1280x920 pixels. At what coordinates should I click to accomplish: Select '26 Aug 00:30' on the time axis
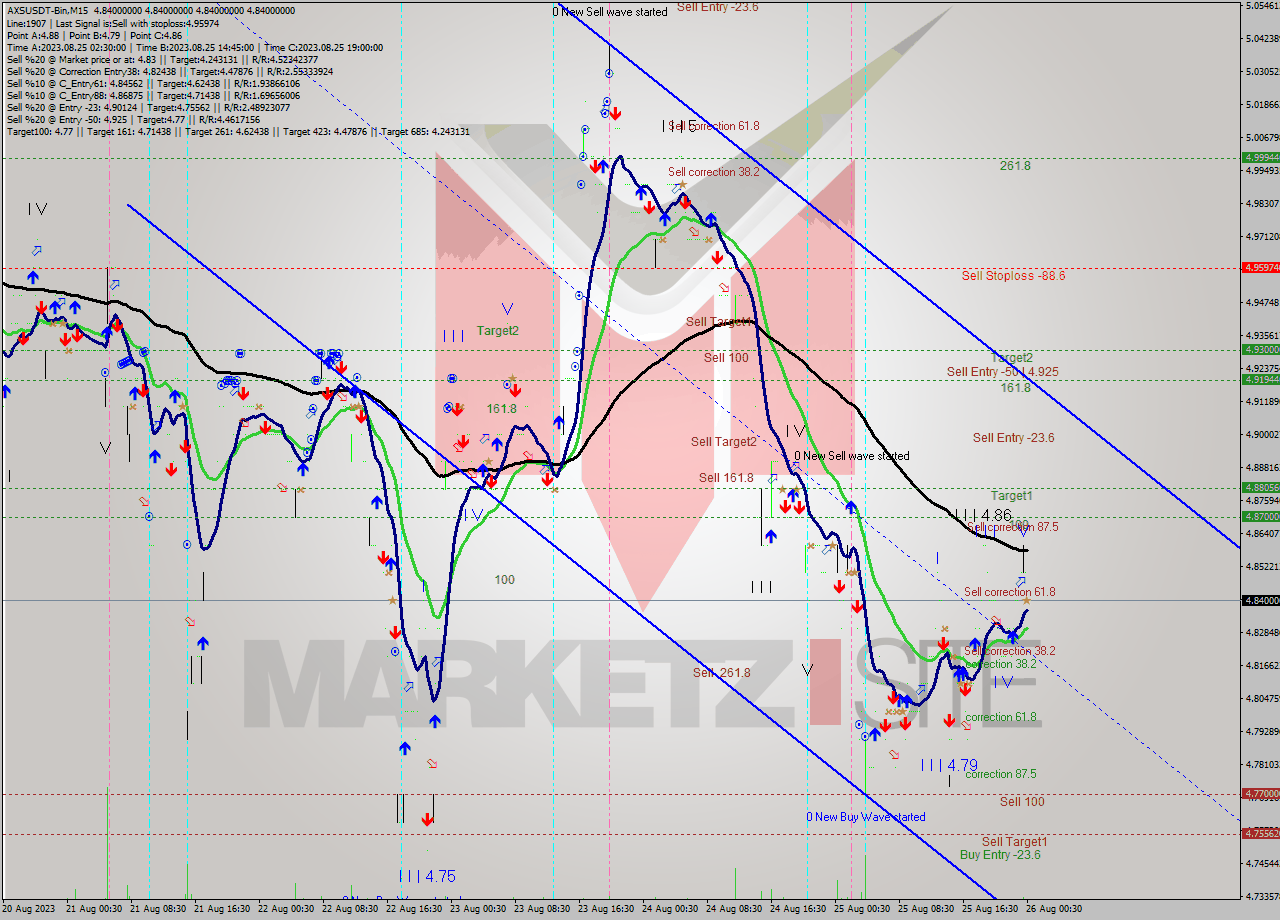coord(1053,908)
